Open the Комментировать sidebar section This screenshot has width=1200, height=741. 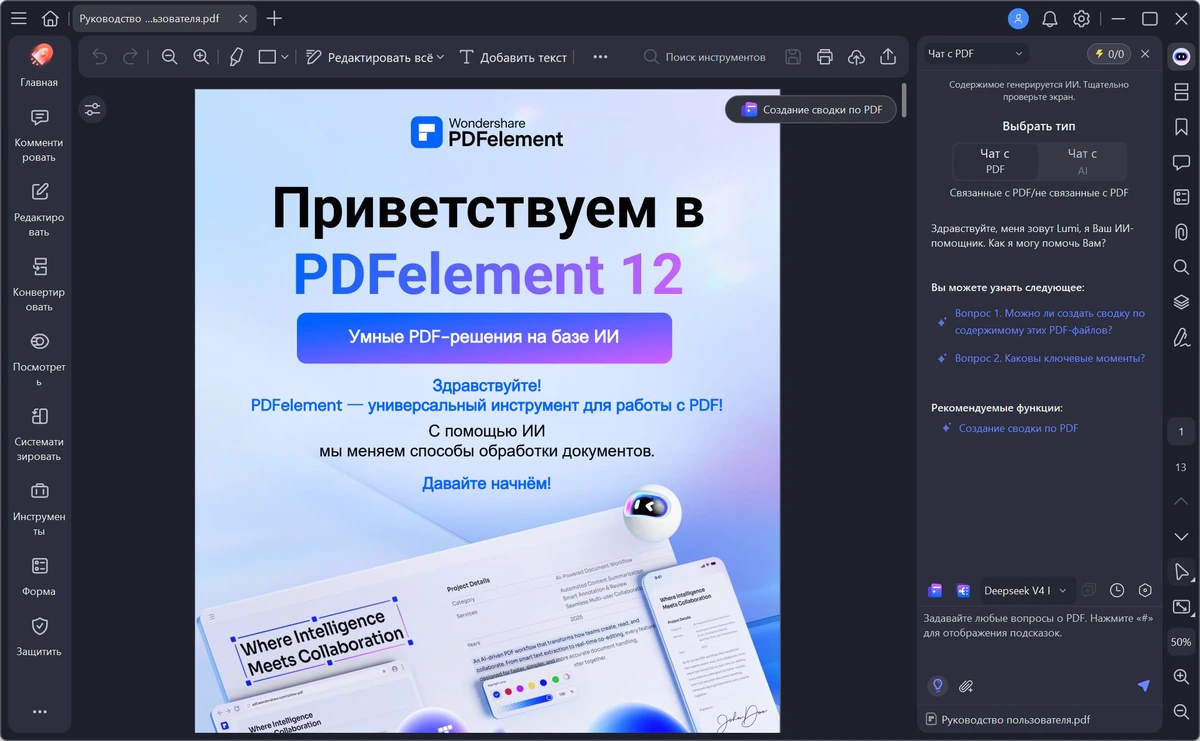point(39,135)
